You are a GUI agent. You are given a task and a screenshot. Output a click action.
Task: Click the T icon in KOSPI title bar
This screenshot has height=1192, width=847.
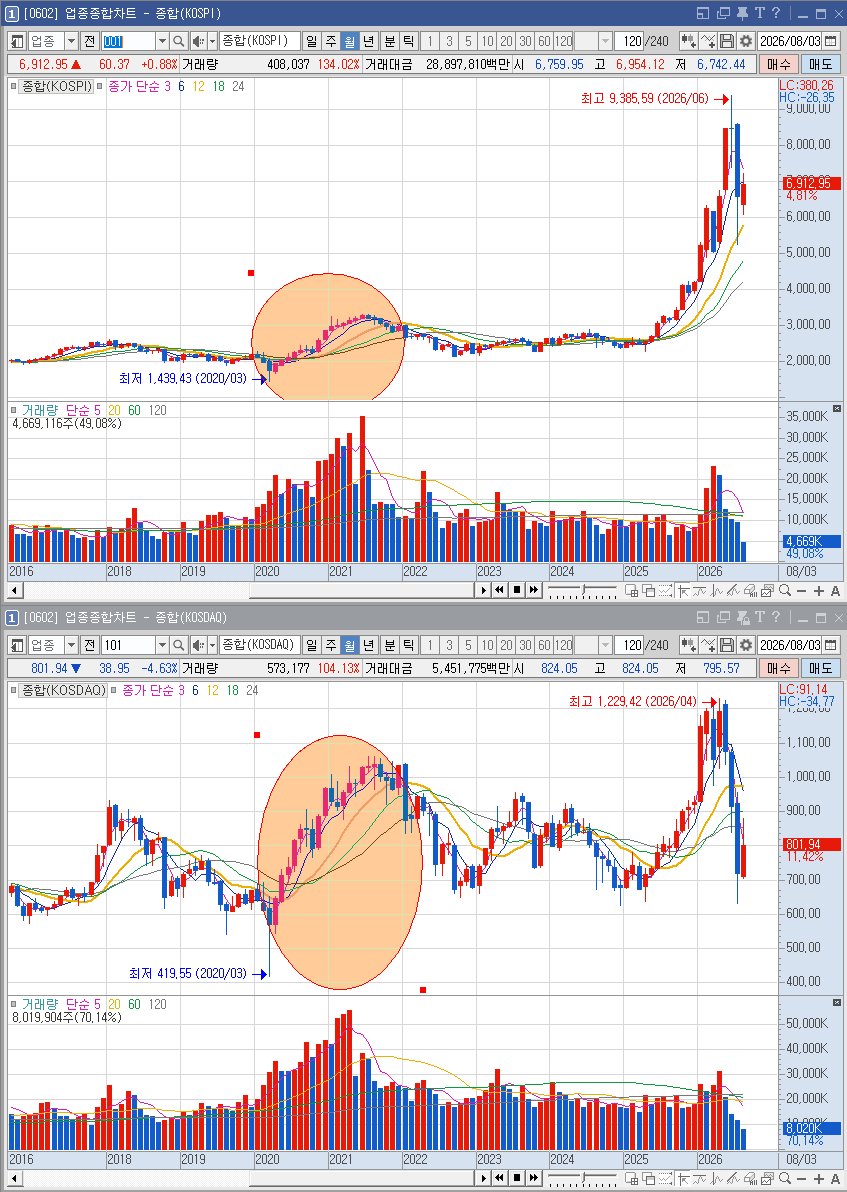(760, 13)
